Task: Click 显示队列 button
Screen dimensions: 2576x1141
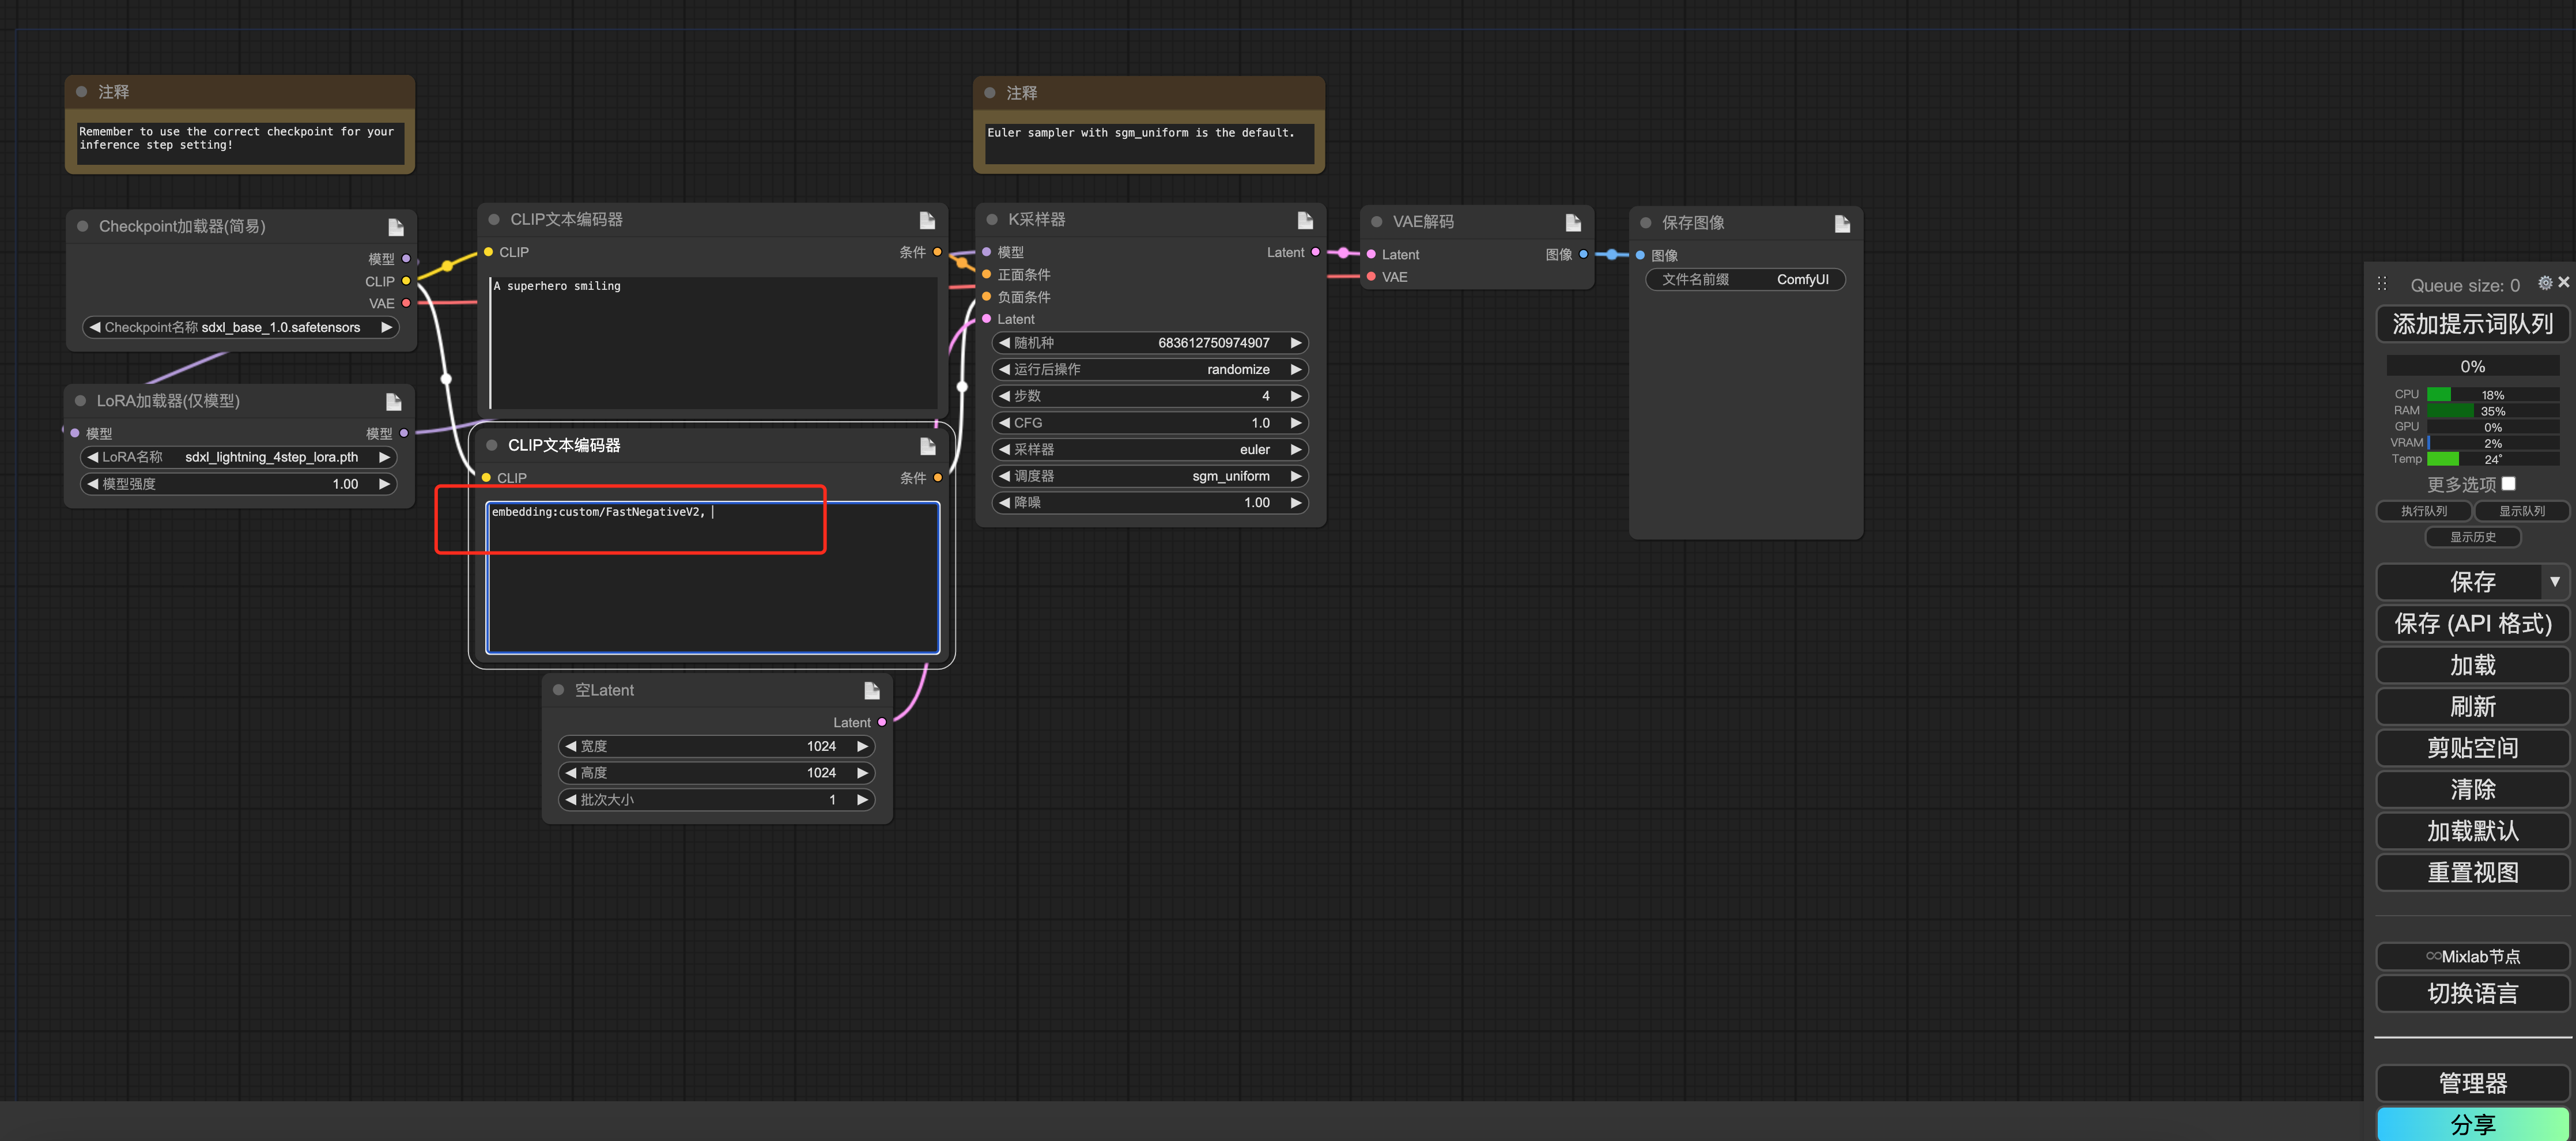Action: point(2521,512)
